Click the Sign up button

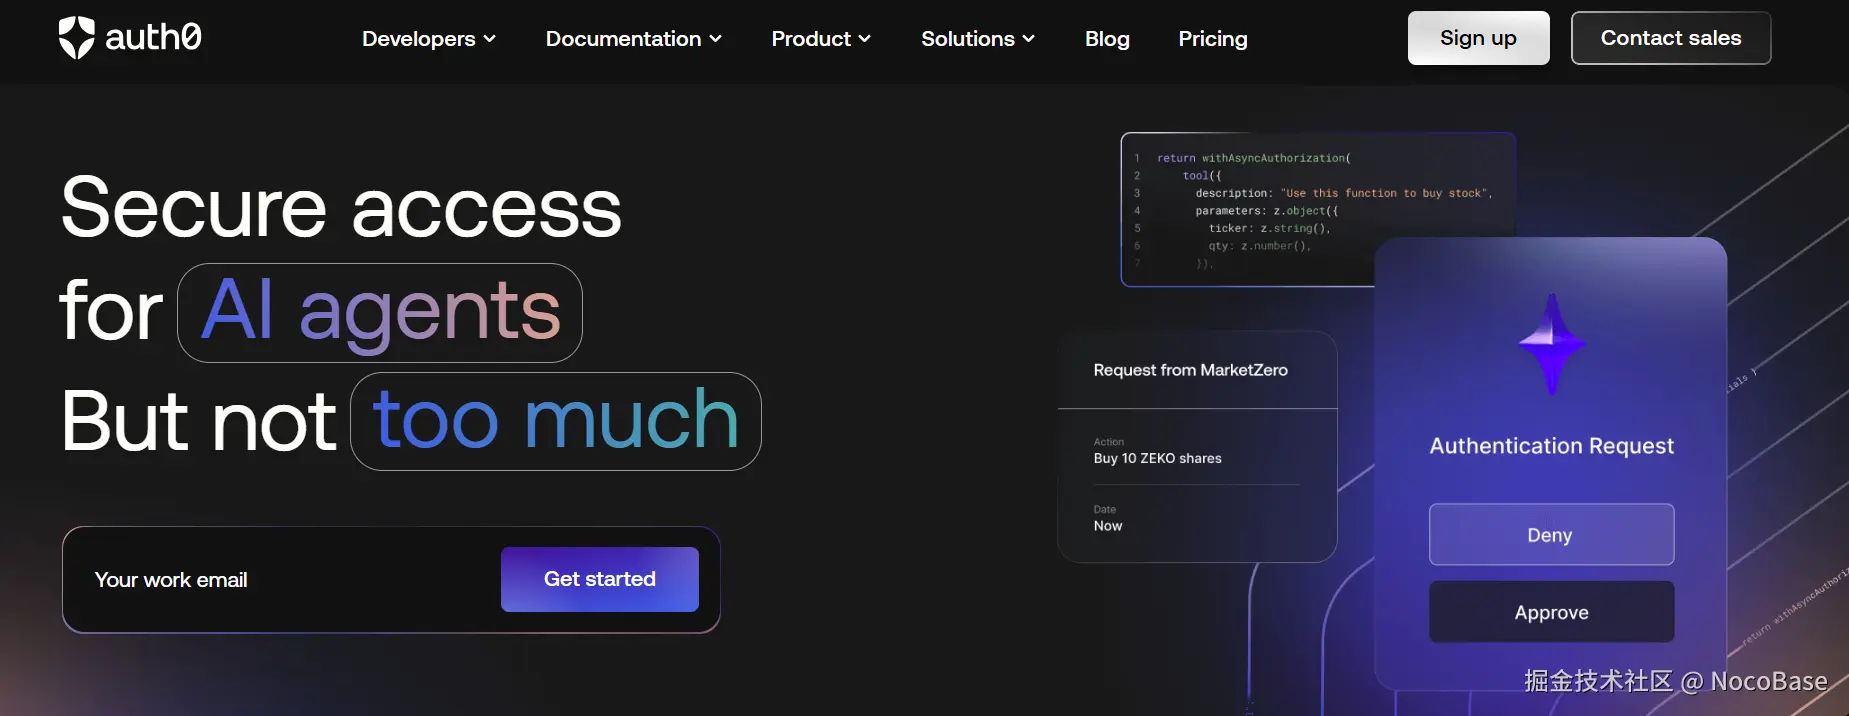(1479, 38)
